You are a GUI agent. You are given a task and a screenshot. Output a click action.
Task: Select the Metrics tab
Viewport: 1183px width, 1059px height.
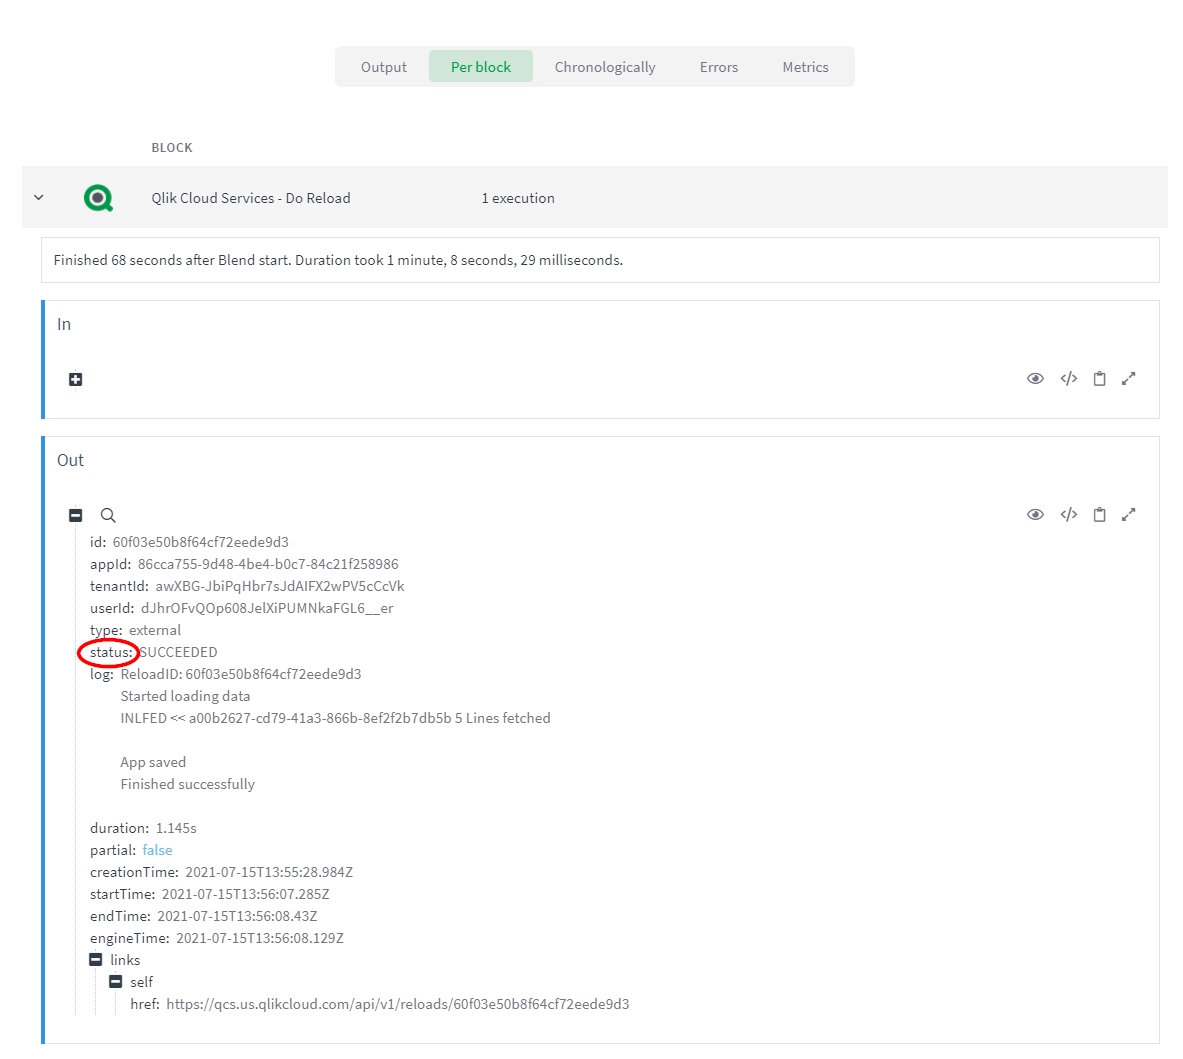click(805, 67)
